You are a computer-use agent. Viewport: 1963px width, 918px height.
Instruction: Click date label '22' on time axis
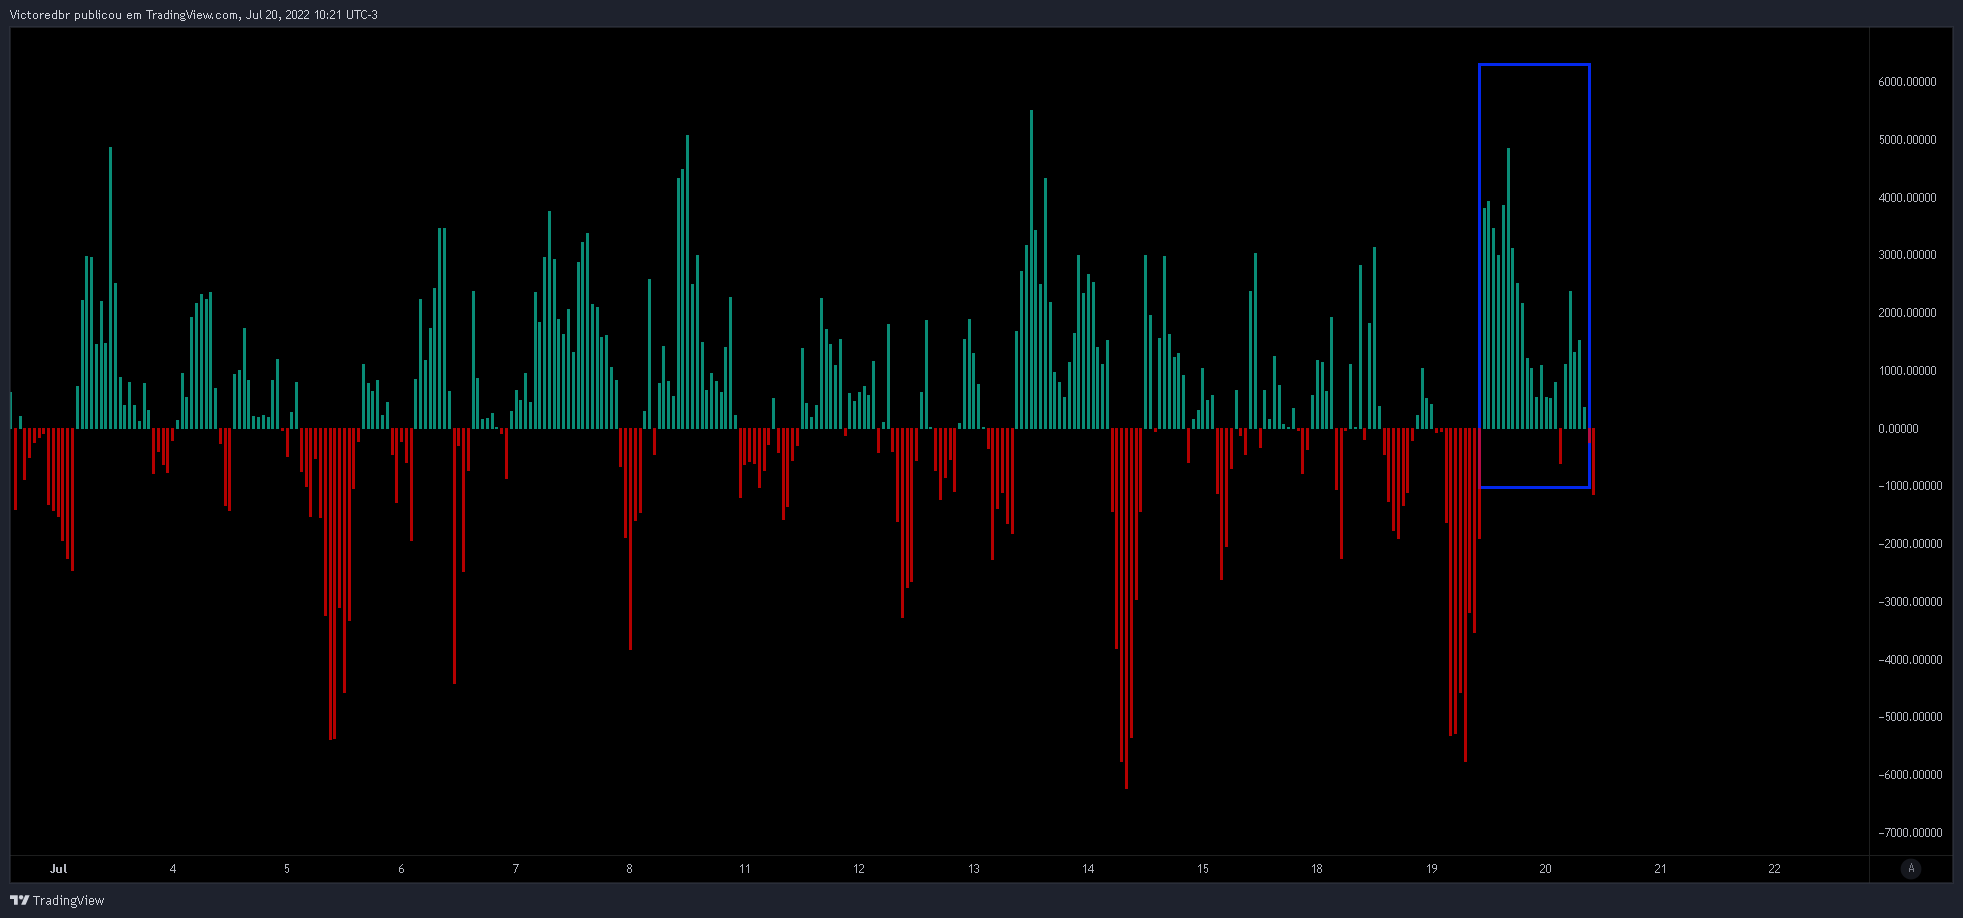(1774, 869)
